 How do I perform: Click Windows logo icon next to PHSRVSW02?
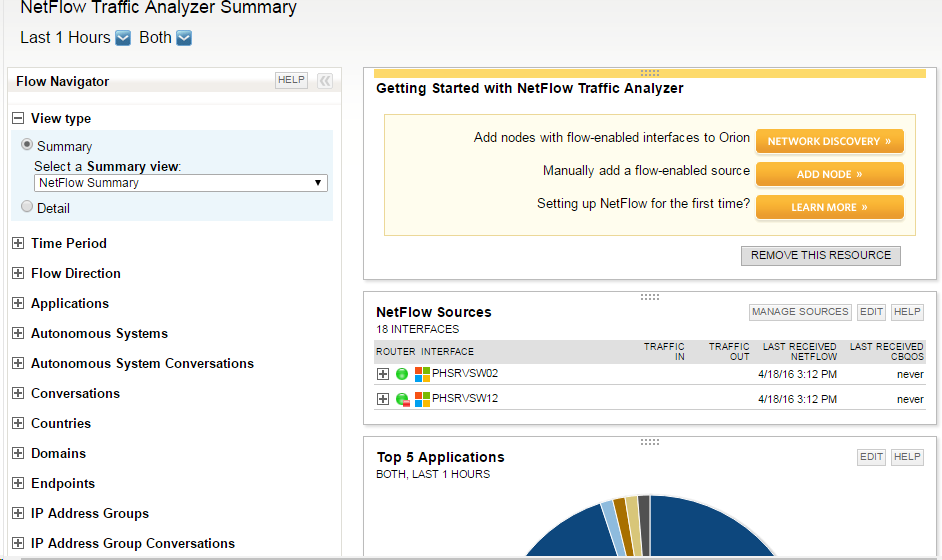(x=422, y=374)
